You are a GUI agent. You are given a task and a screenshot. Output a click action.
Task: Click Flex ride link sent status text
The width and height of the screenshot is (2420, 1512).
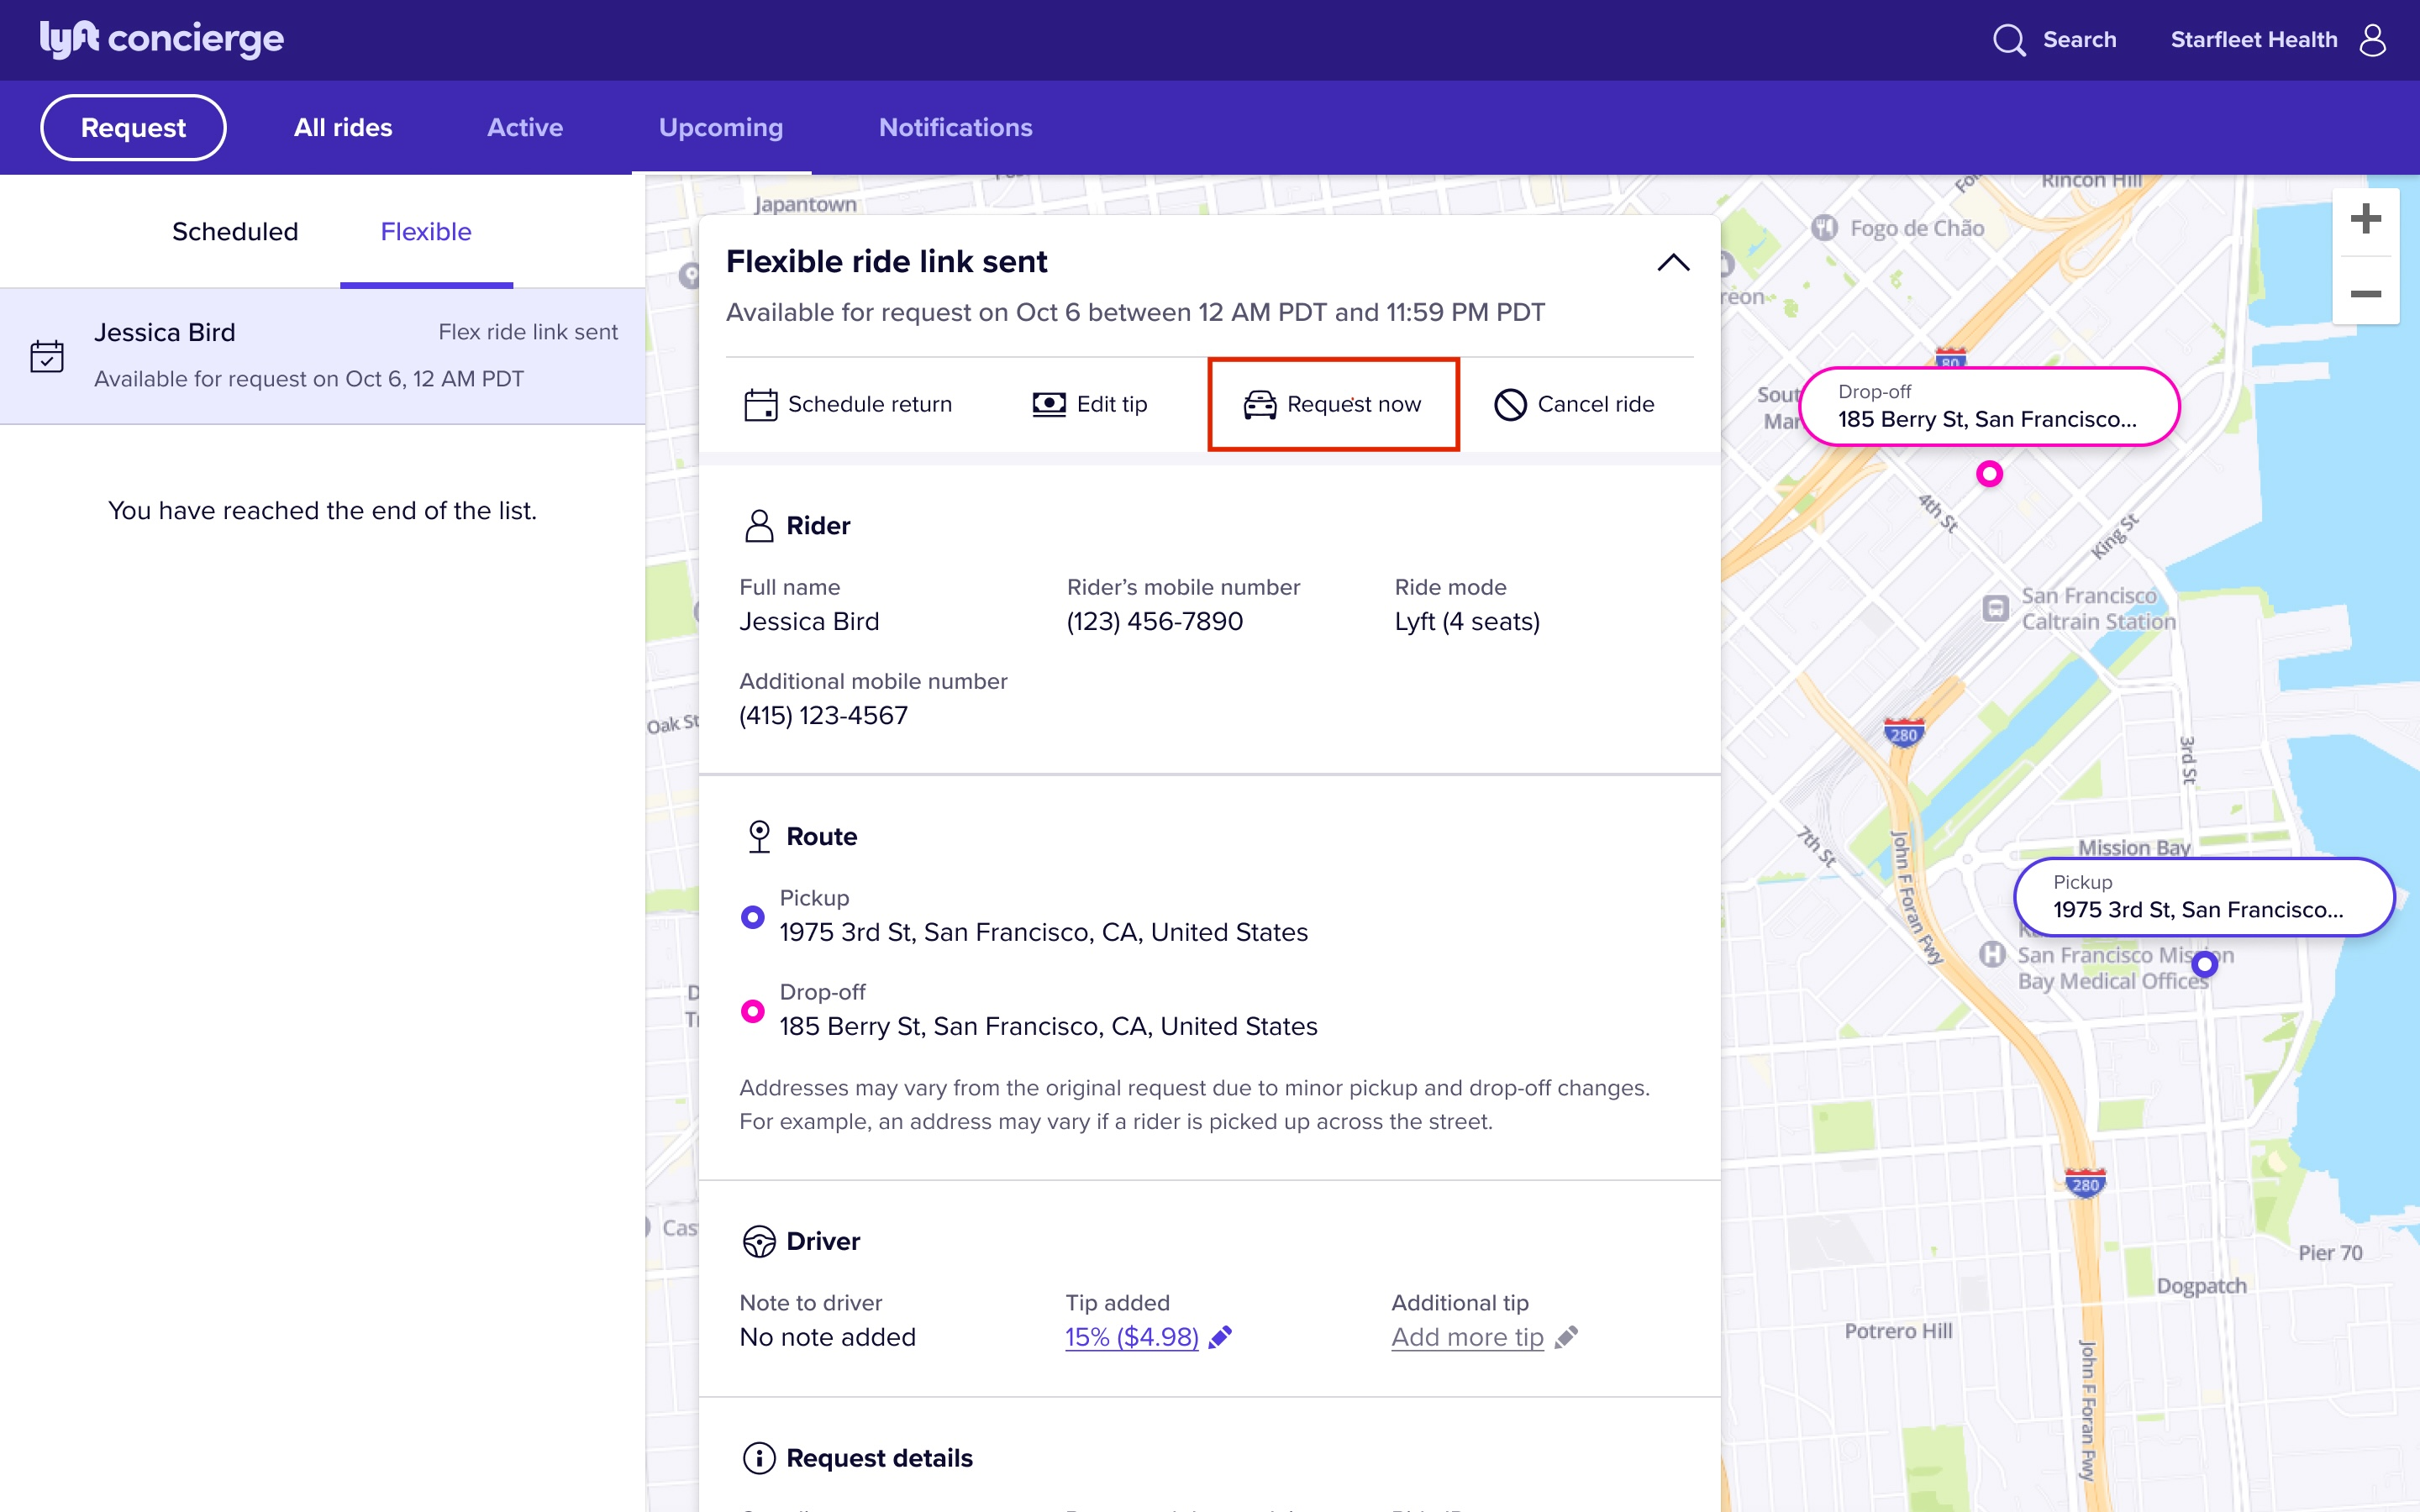[528, 331]
